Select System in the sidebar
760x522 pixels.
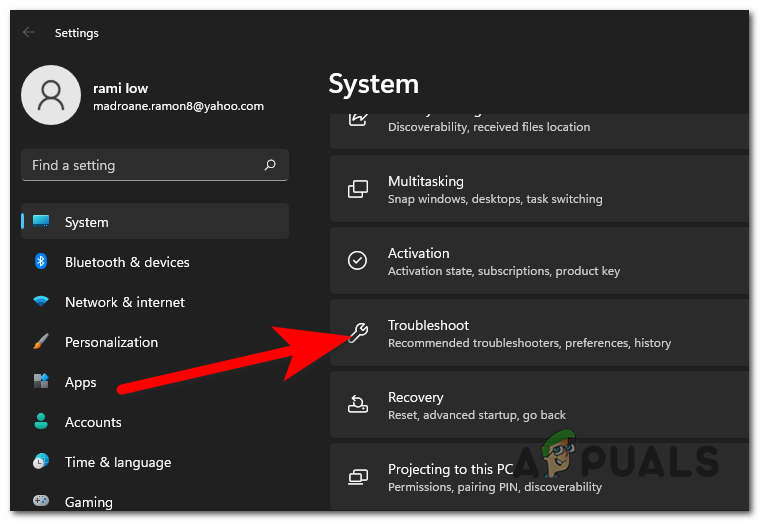pyautogui.click(x=155, y=221)
